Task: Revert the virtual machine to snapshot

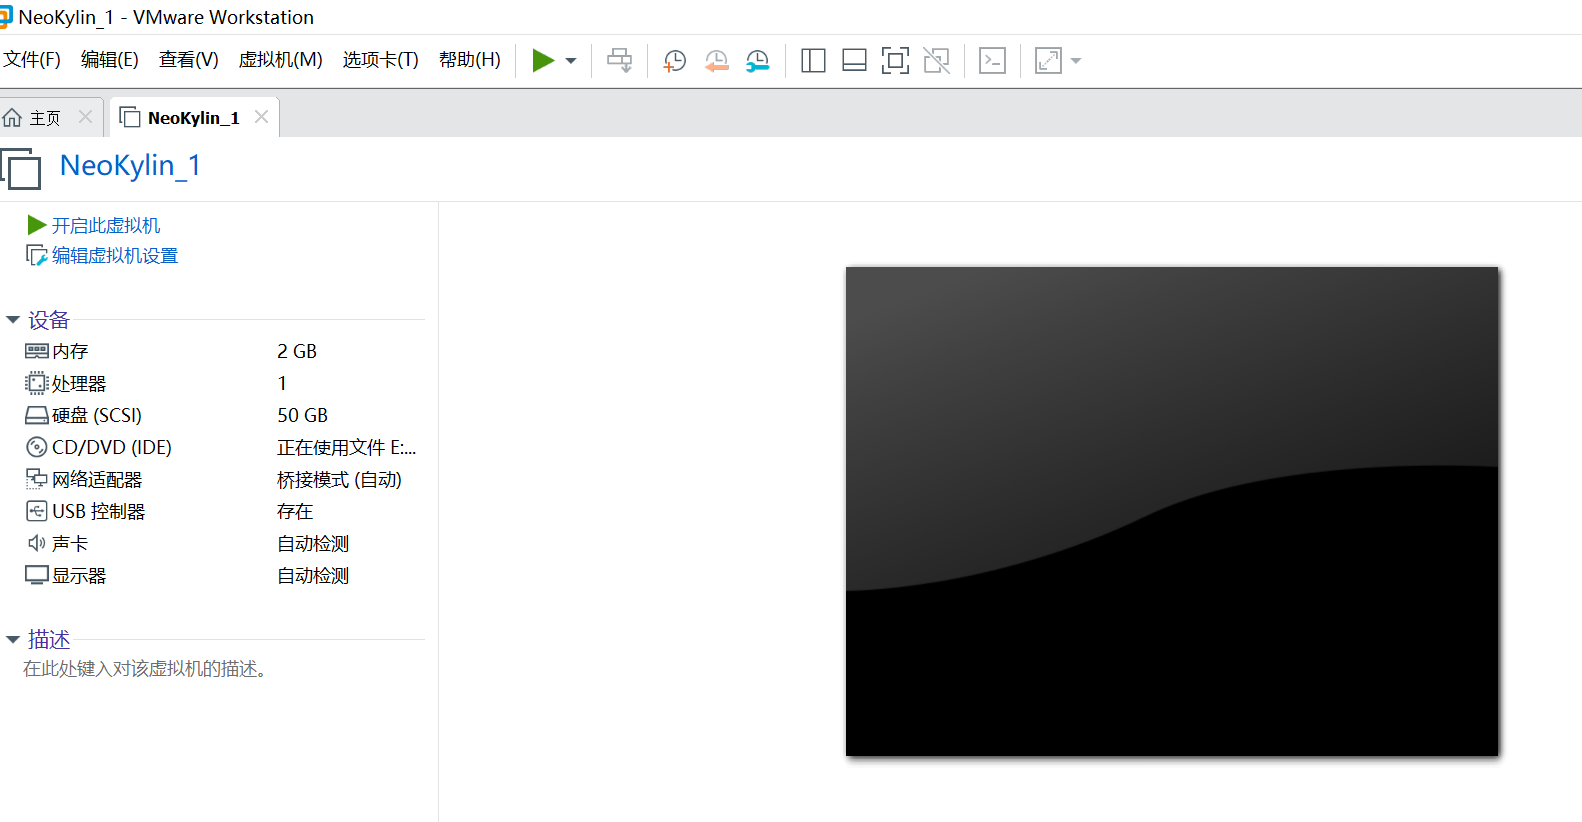Action: 716,61
